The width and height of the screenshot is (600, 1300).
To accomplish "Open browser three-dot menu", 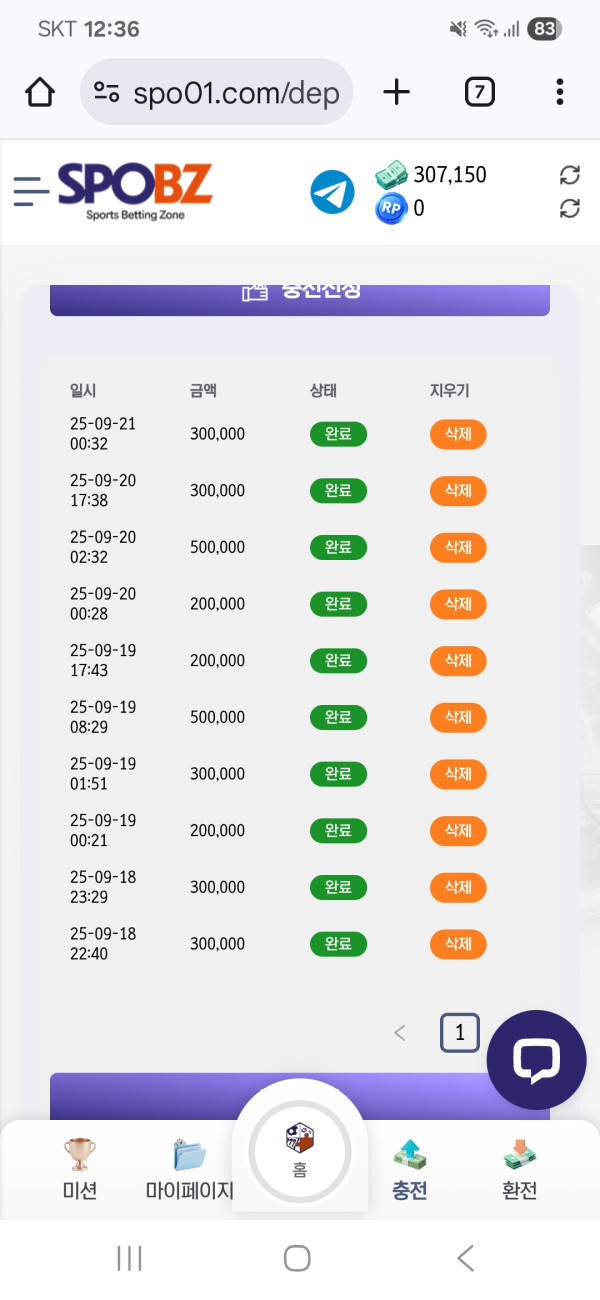I will pos(559,93).
